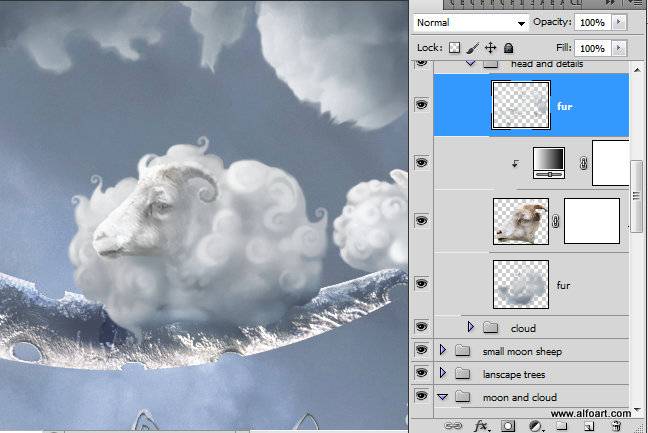The image size is (648, 433).
Task: Toggle visibility of lanscape trees group
Action: (x=421, y=373)
